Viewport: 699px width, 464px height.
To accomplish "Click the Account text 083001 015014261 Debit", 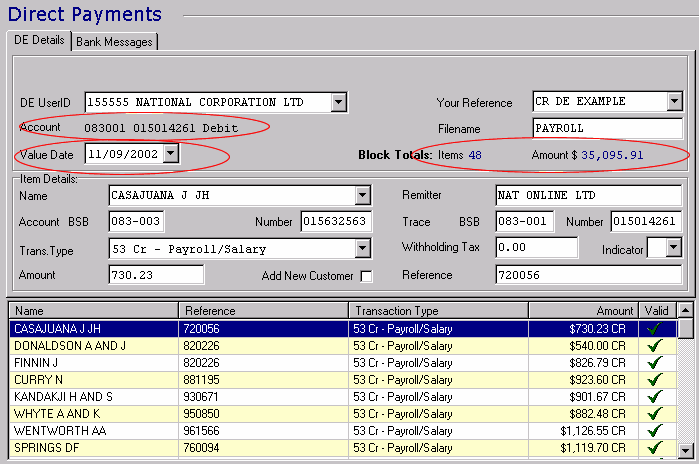I will click(x=161, y=128).
